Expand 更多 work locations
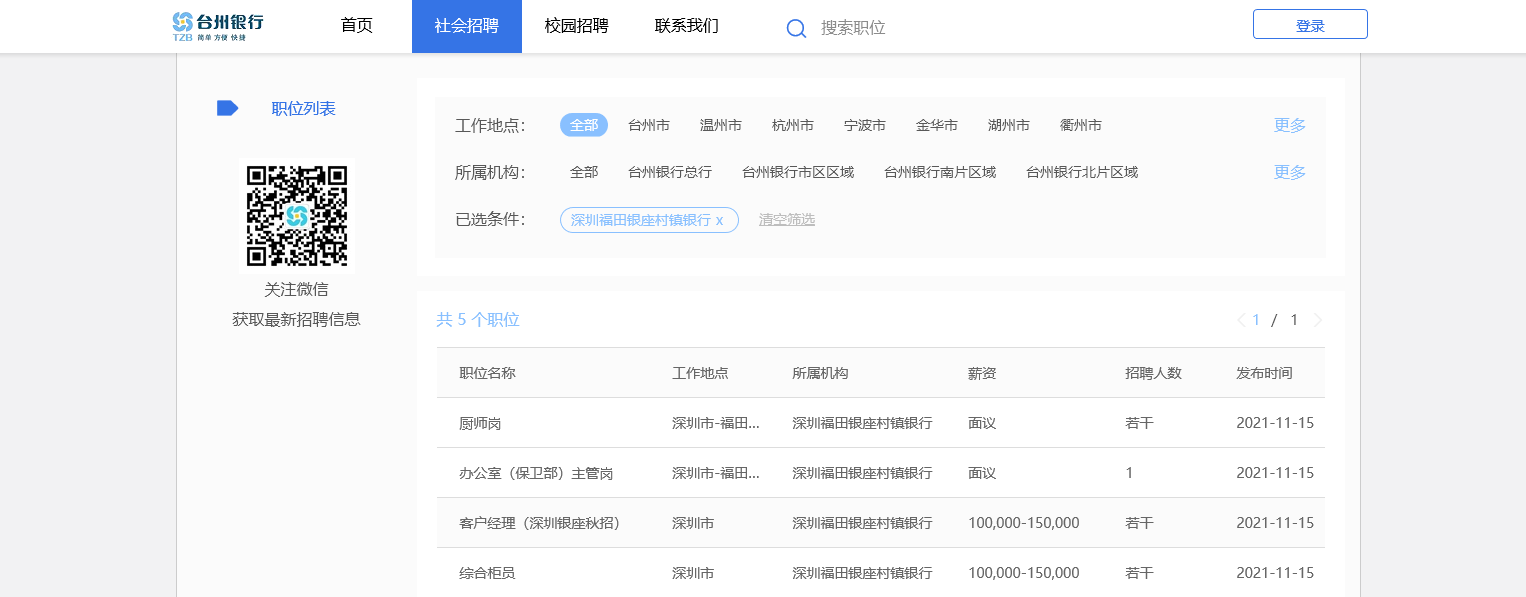 [x=1290, y=125]
